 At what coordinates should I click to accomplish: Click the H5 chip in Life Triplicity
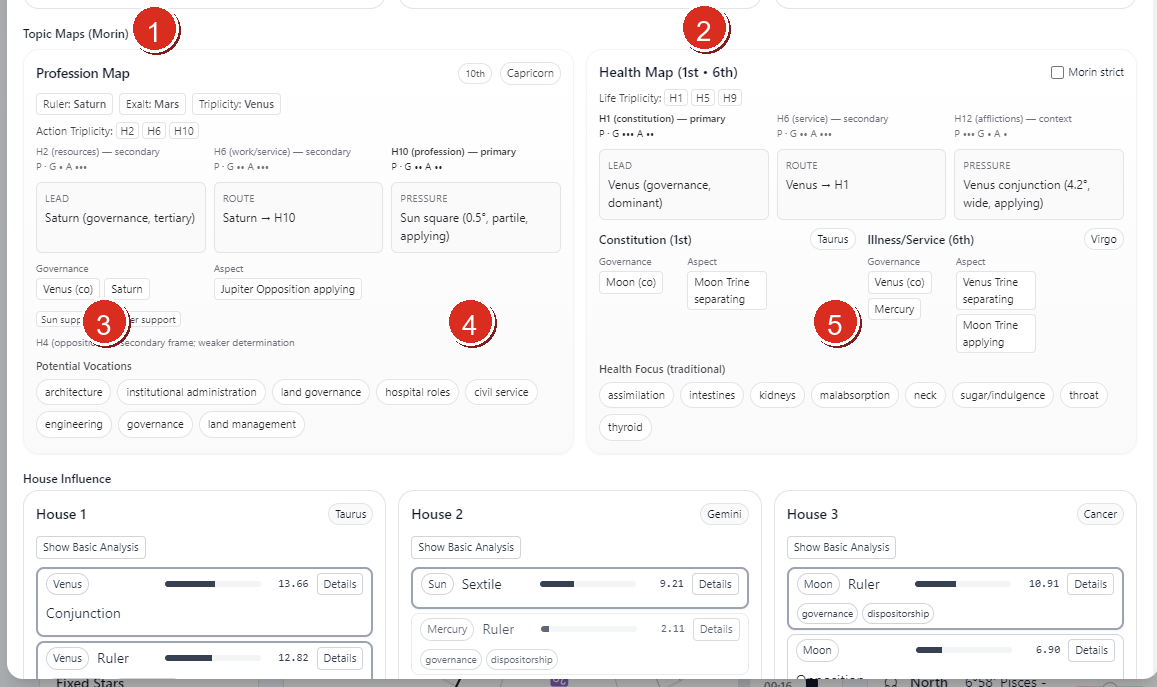click(x=703, y=97)
